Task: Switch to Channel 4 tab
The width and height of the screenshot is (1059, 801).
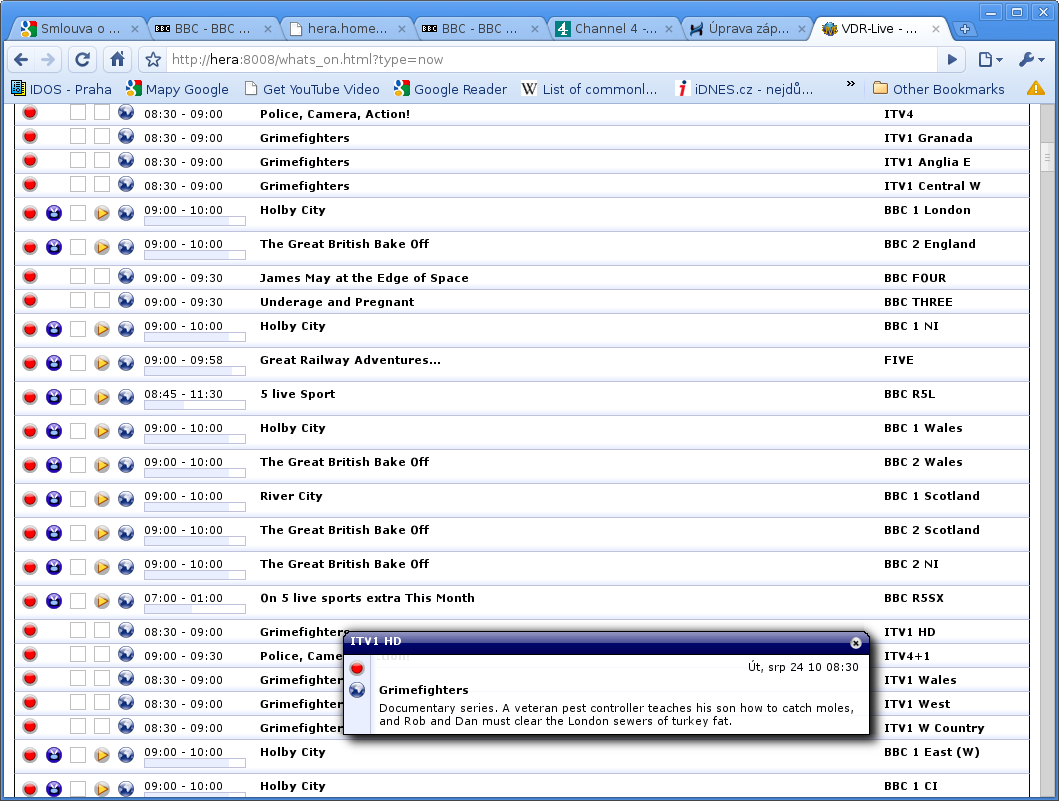Action: (614, 29)
